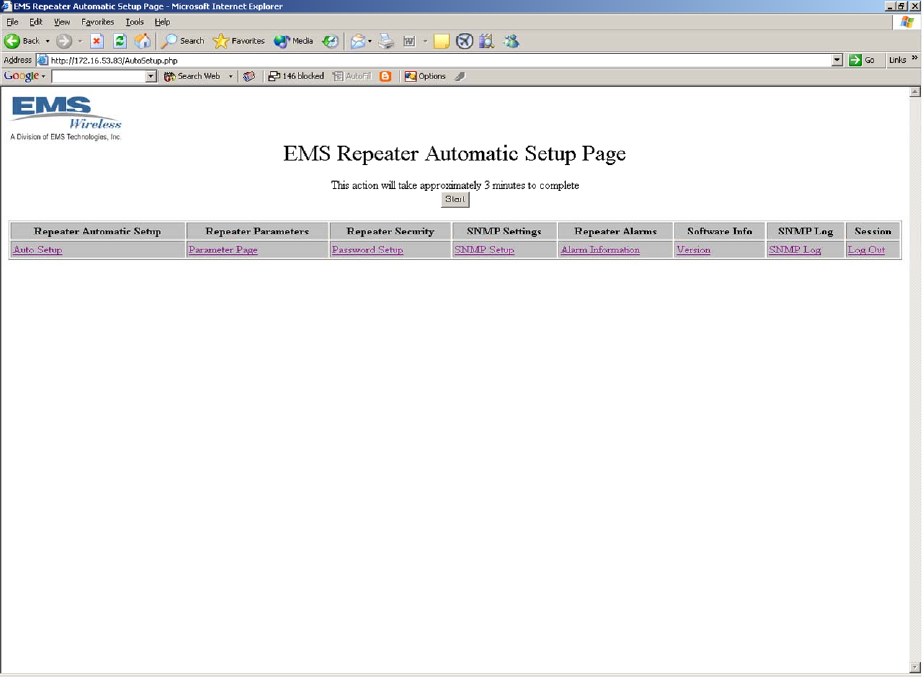Click Google toolbar news icon
Image resolution: width=922 pixels, height=677 pixels.
coord(249,76)
